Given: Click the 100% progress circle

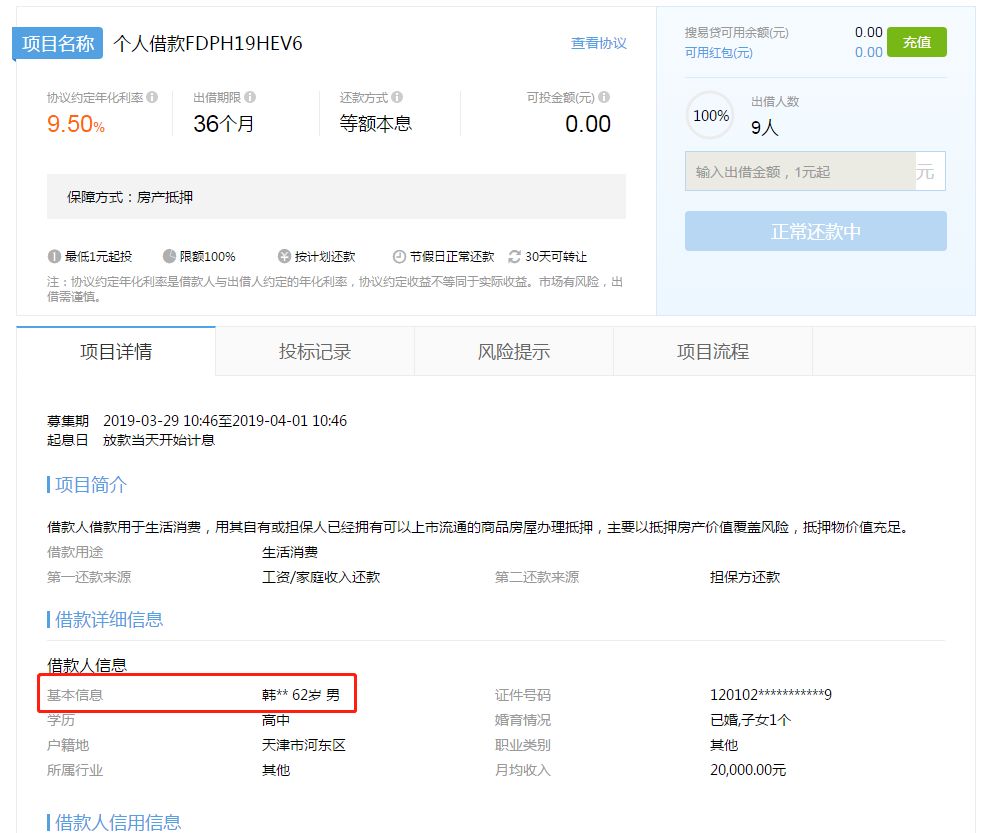Looking at the screenshot, I should click(711, 116).
